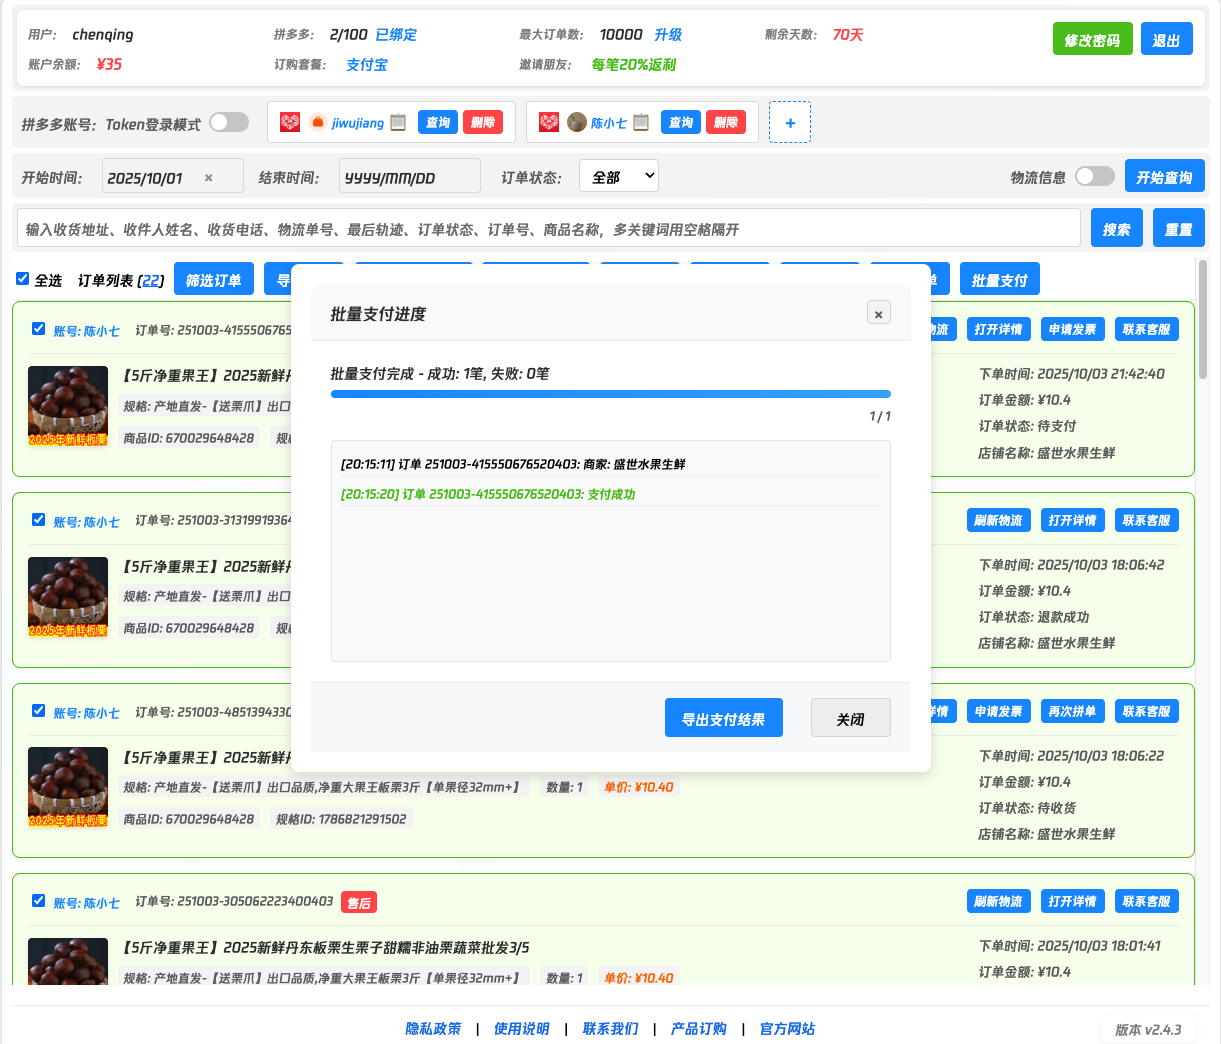Enable the 物流信息 switch
Screen dimensions: 1221x1044
pos(1094,176)
